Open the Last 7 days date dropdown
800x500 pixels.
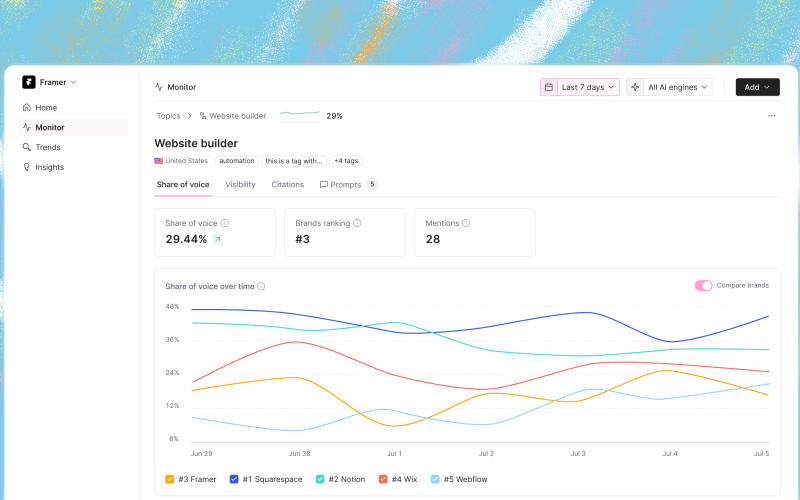(x=588, y=87)
